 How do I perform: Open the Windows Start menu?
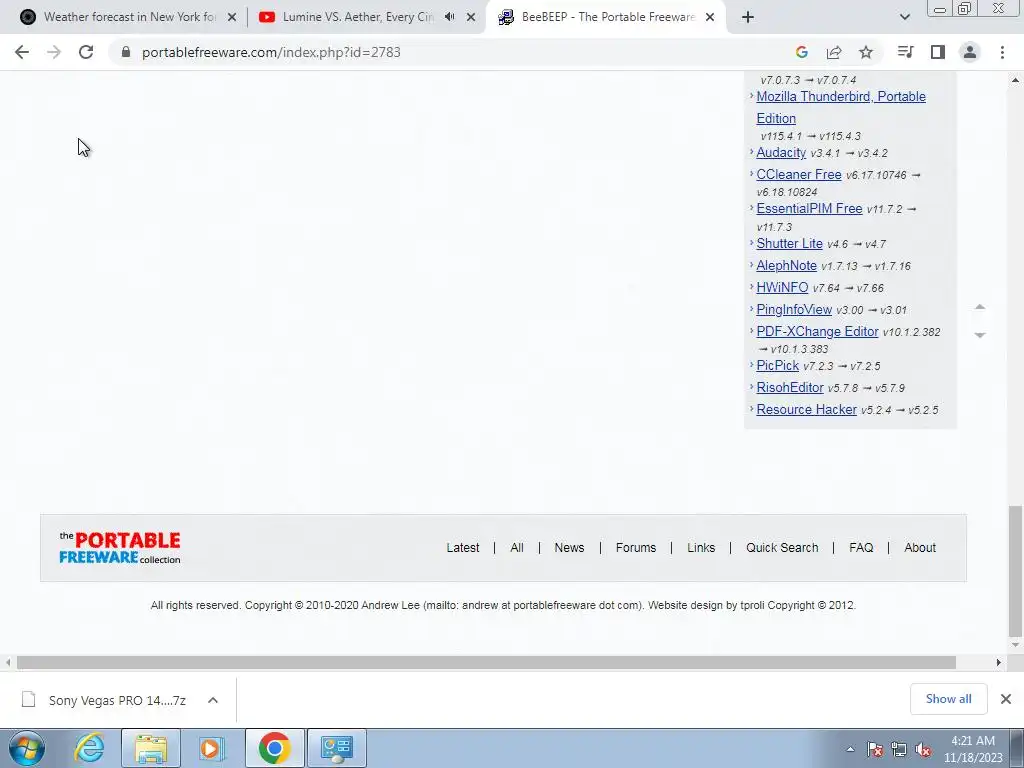pyautogui.click(x=27, y=748)
